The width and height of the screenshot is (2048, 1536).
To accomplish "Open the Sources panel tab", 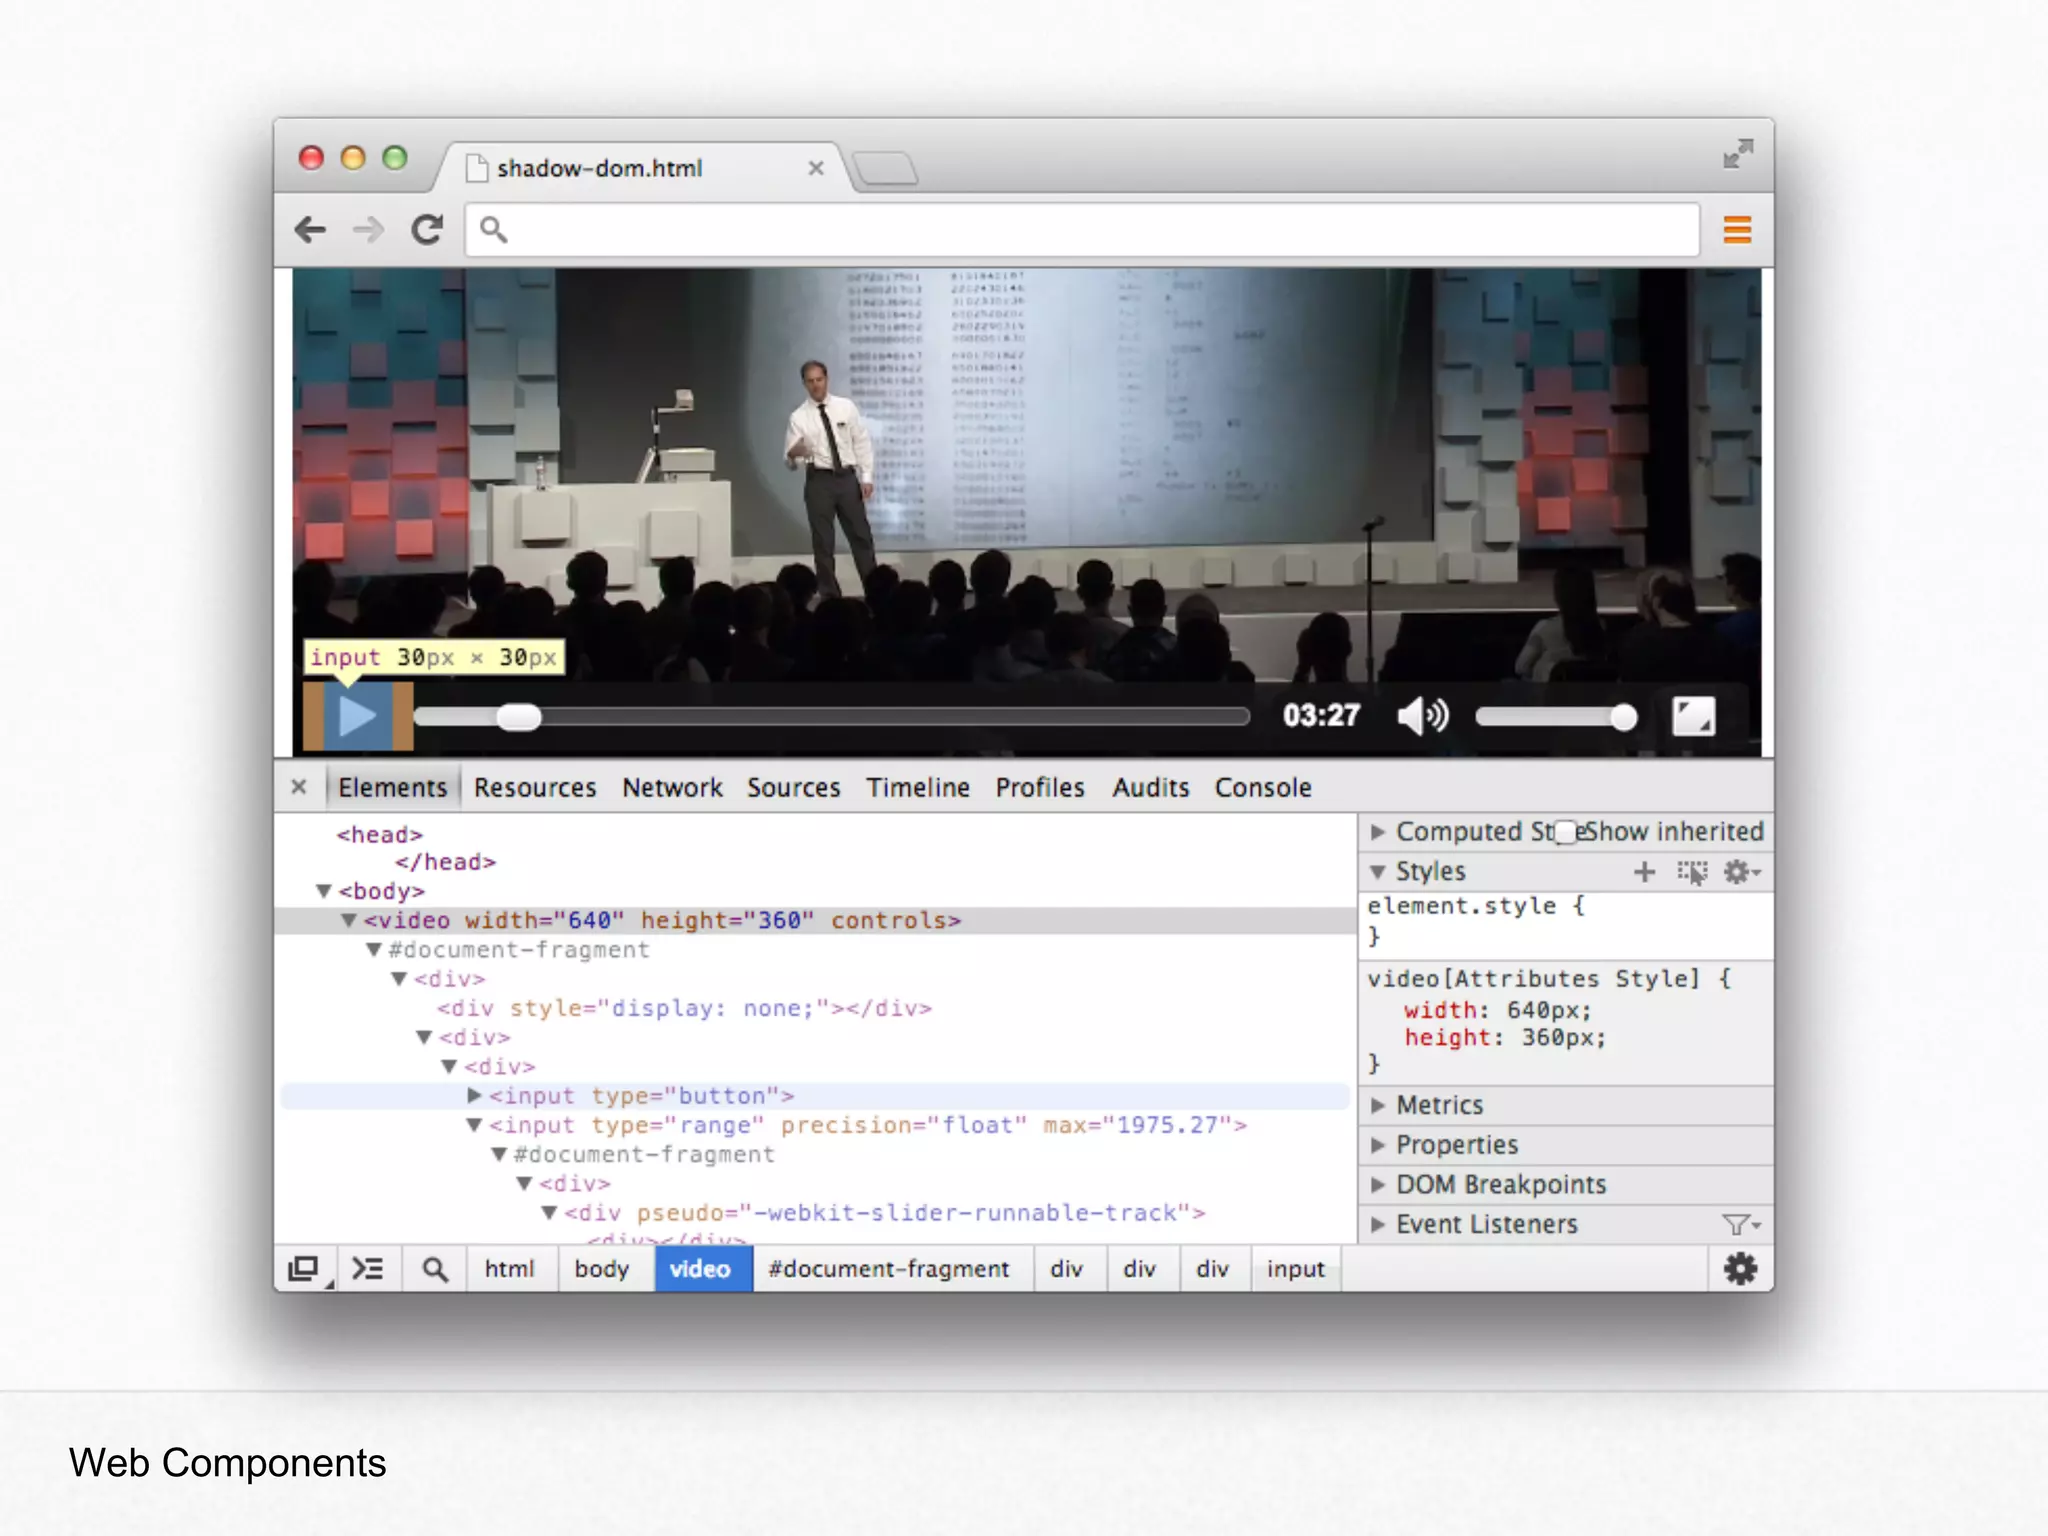I will [x=794, y=788].
